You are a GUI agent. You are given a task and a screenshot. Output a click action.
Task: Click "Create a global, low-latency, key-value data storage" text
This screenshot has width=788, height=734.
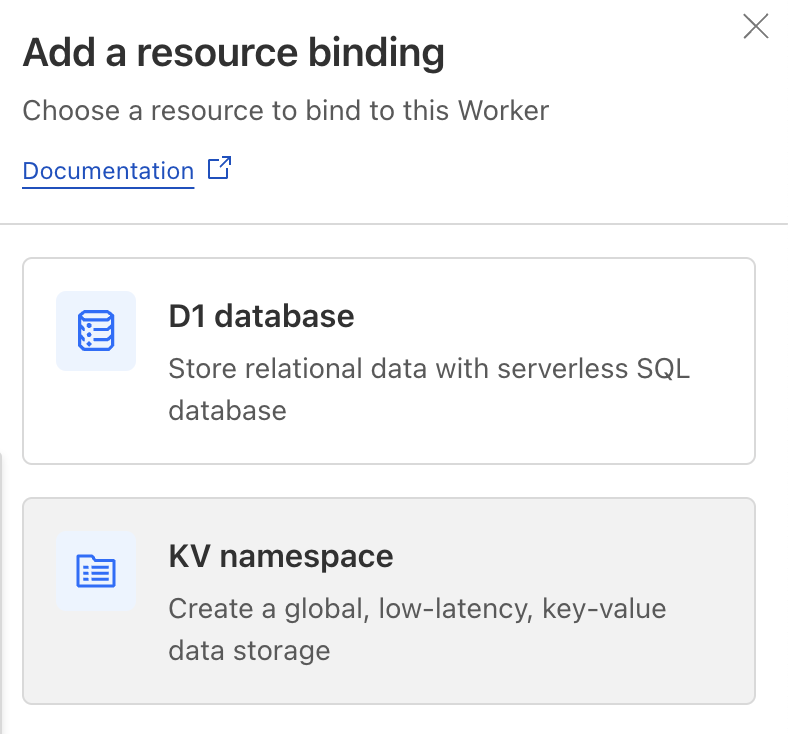tap(417, 630)
